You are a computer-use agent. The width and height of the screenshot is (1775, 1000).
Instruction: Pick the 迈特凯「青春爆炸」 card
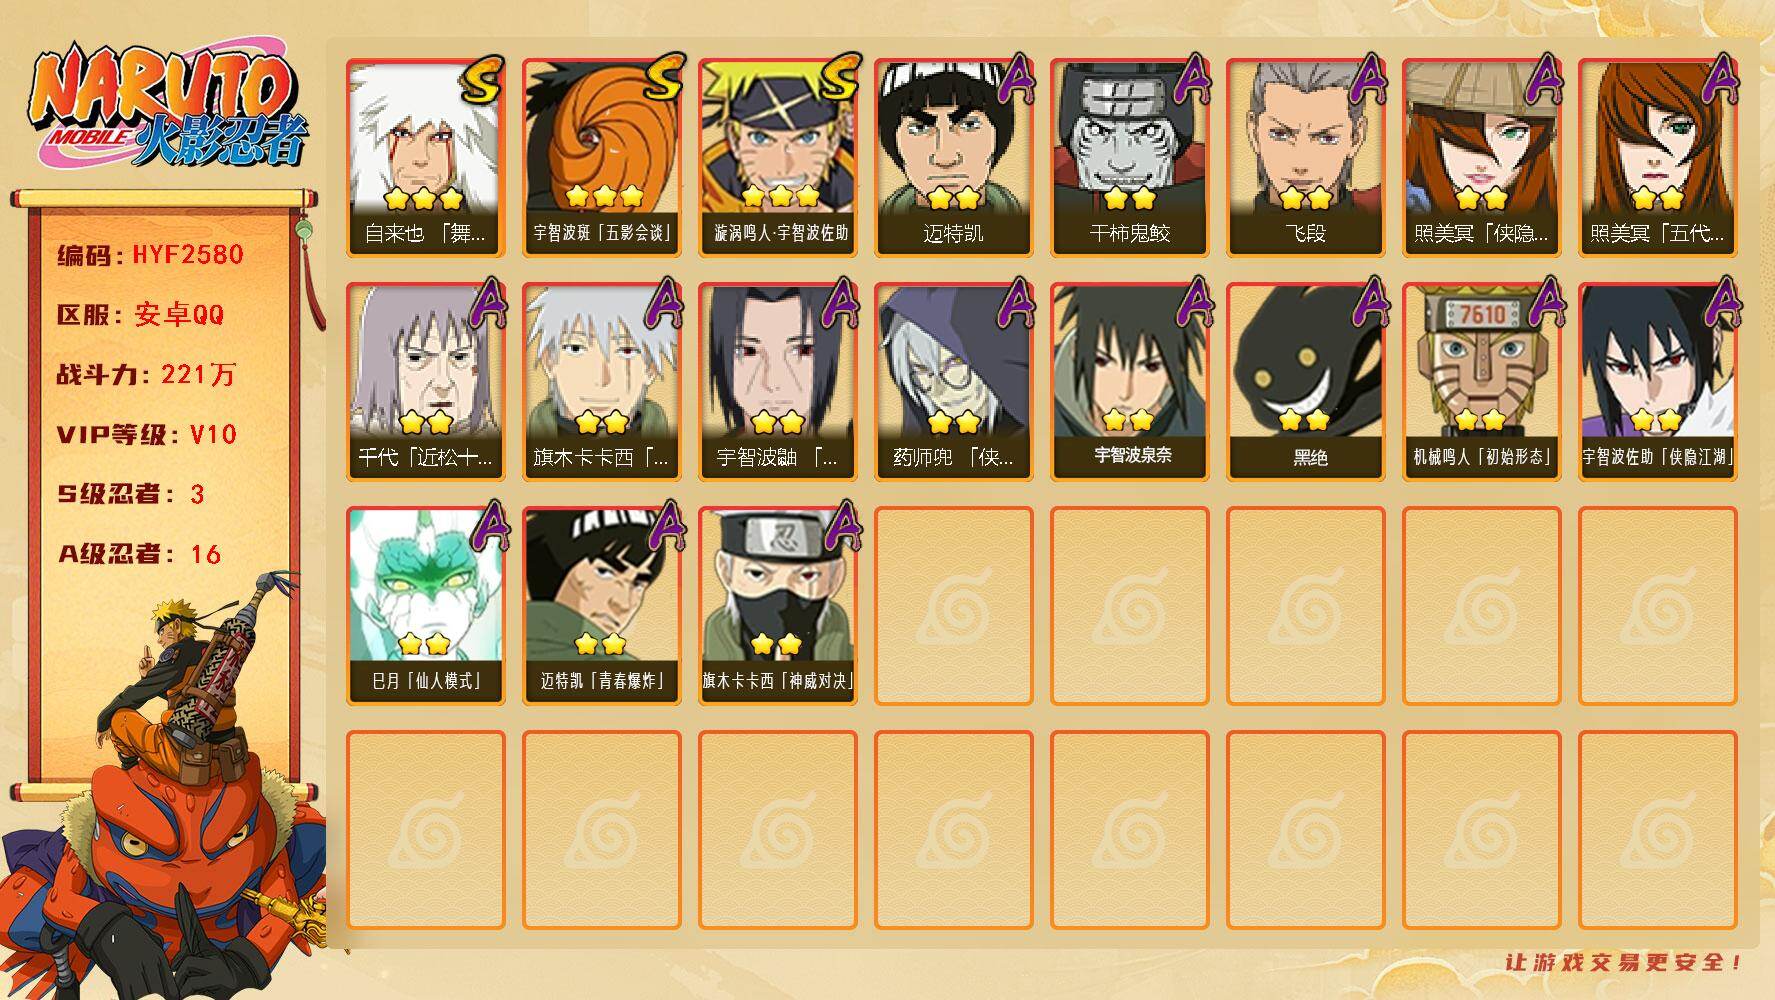pyautogui.click(x=601, y=605)
